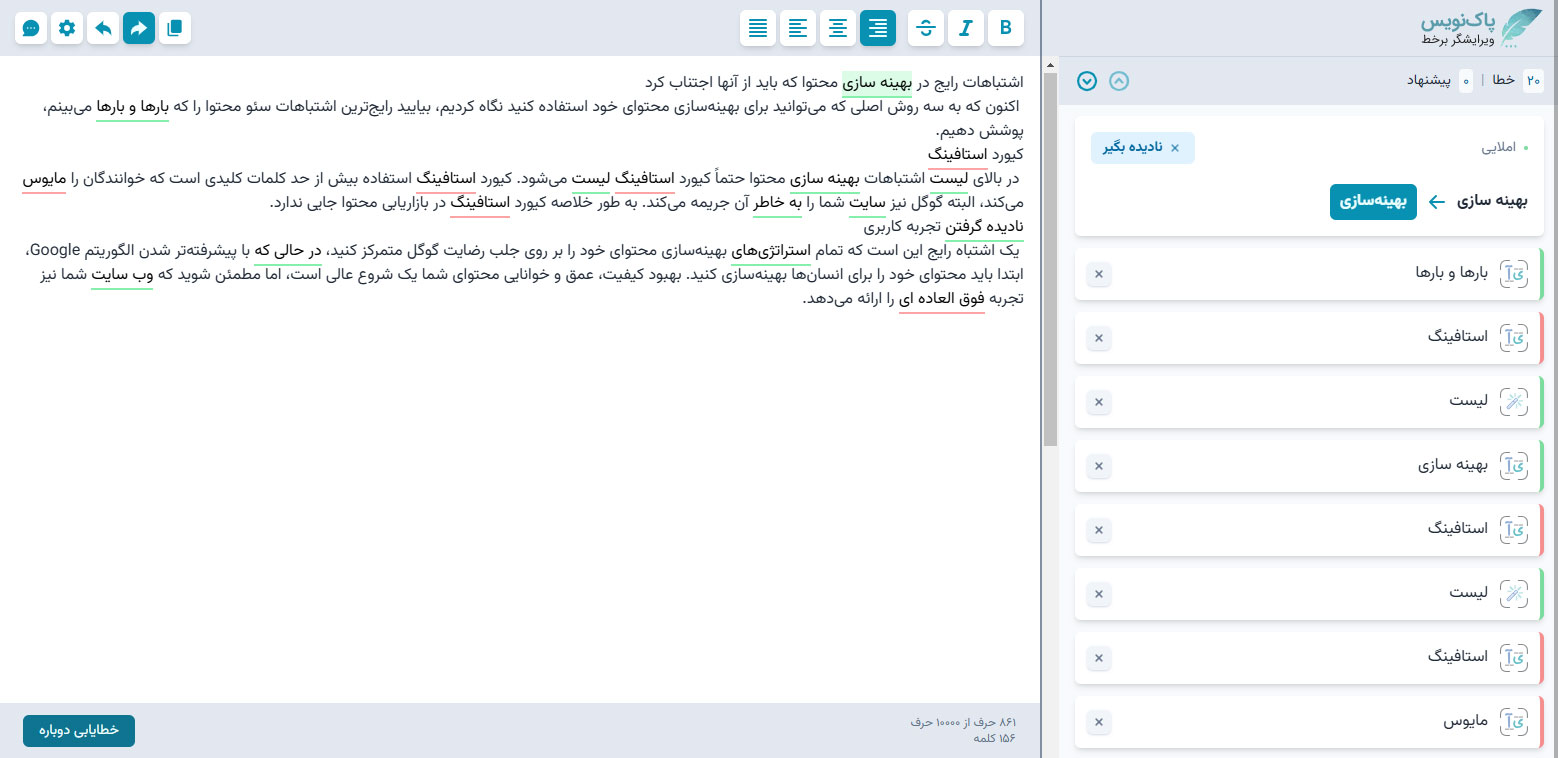Click underlined مایوس in the editor text
The width and height of the screenshot is (1558, 758).
tap(44, 179)
